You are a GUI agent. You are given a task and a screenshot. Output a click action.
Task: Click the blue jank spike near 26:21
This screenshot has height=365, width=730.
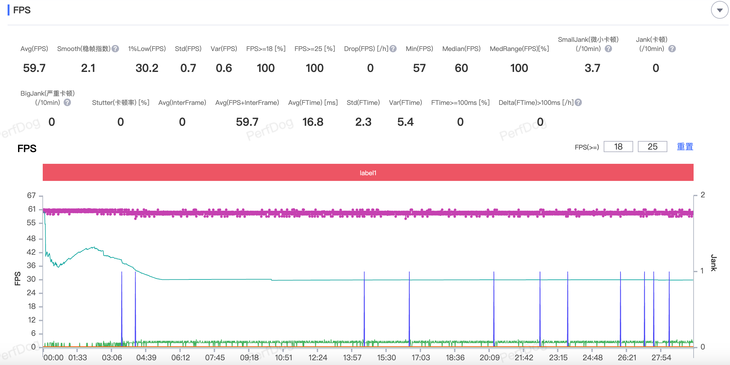pyautogui.click(x=621, y=308)
